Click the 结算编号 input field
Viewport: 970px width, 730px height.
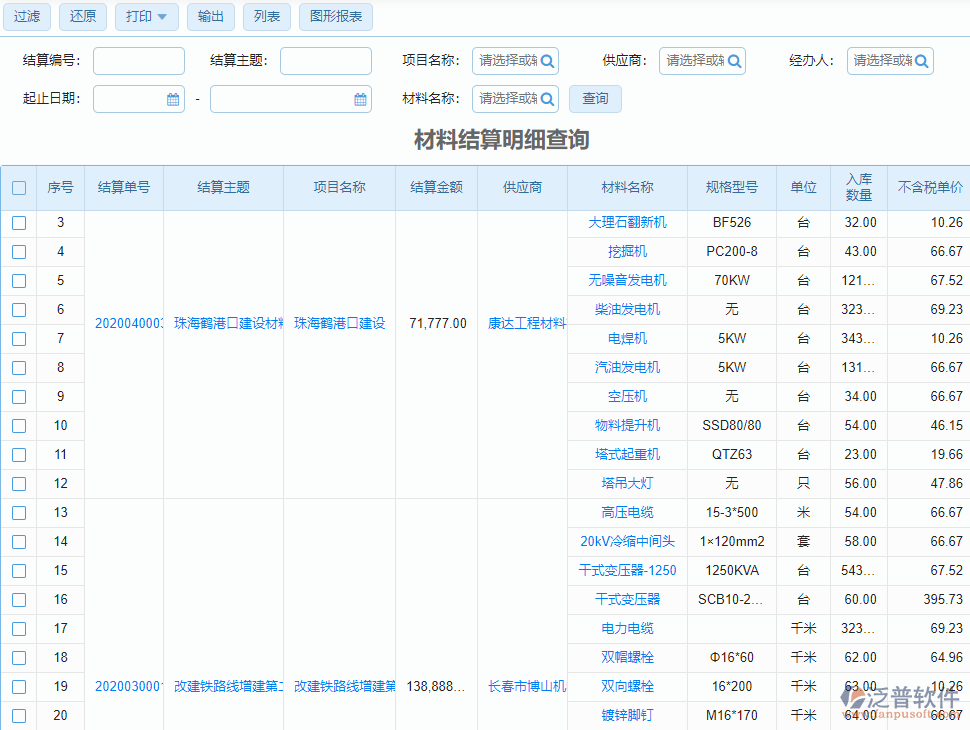coord(139,61)
